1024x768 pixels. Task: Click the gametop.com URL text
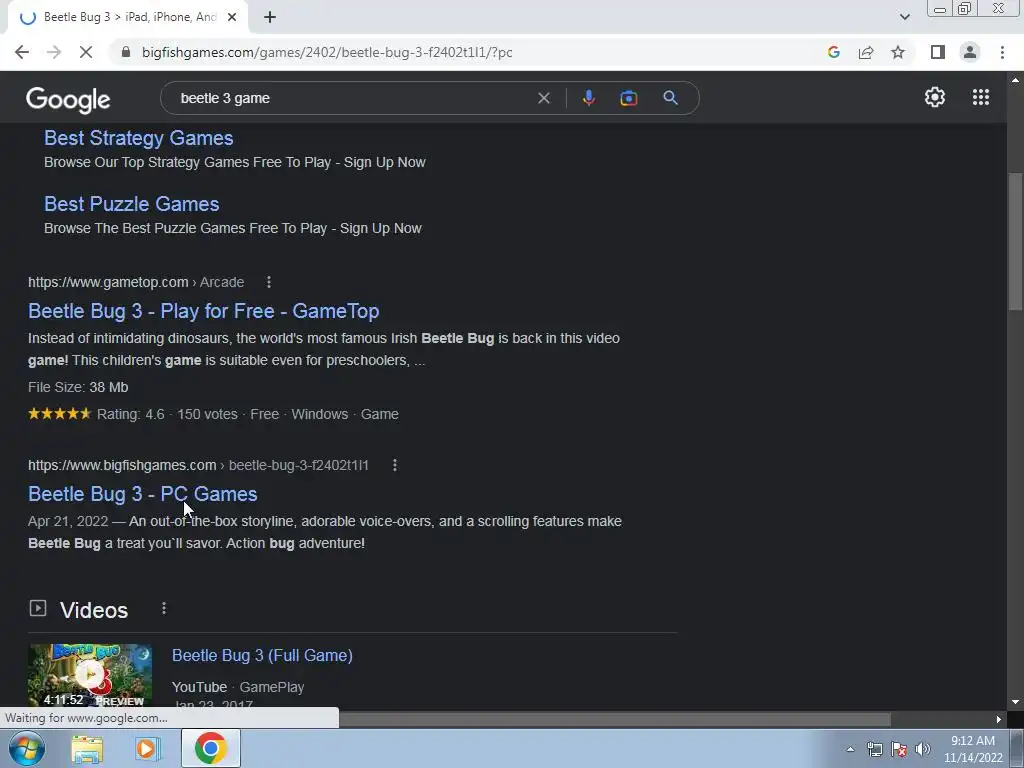[x=136, y=282]
